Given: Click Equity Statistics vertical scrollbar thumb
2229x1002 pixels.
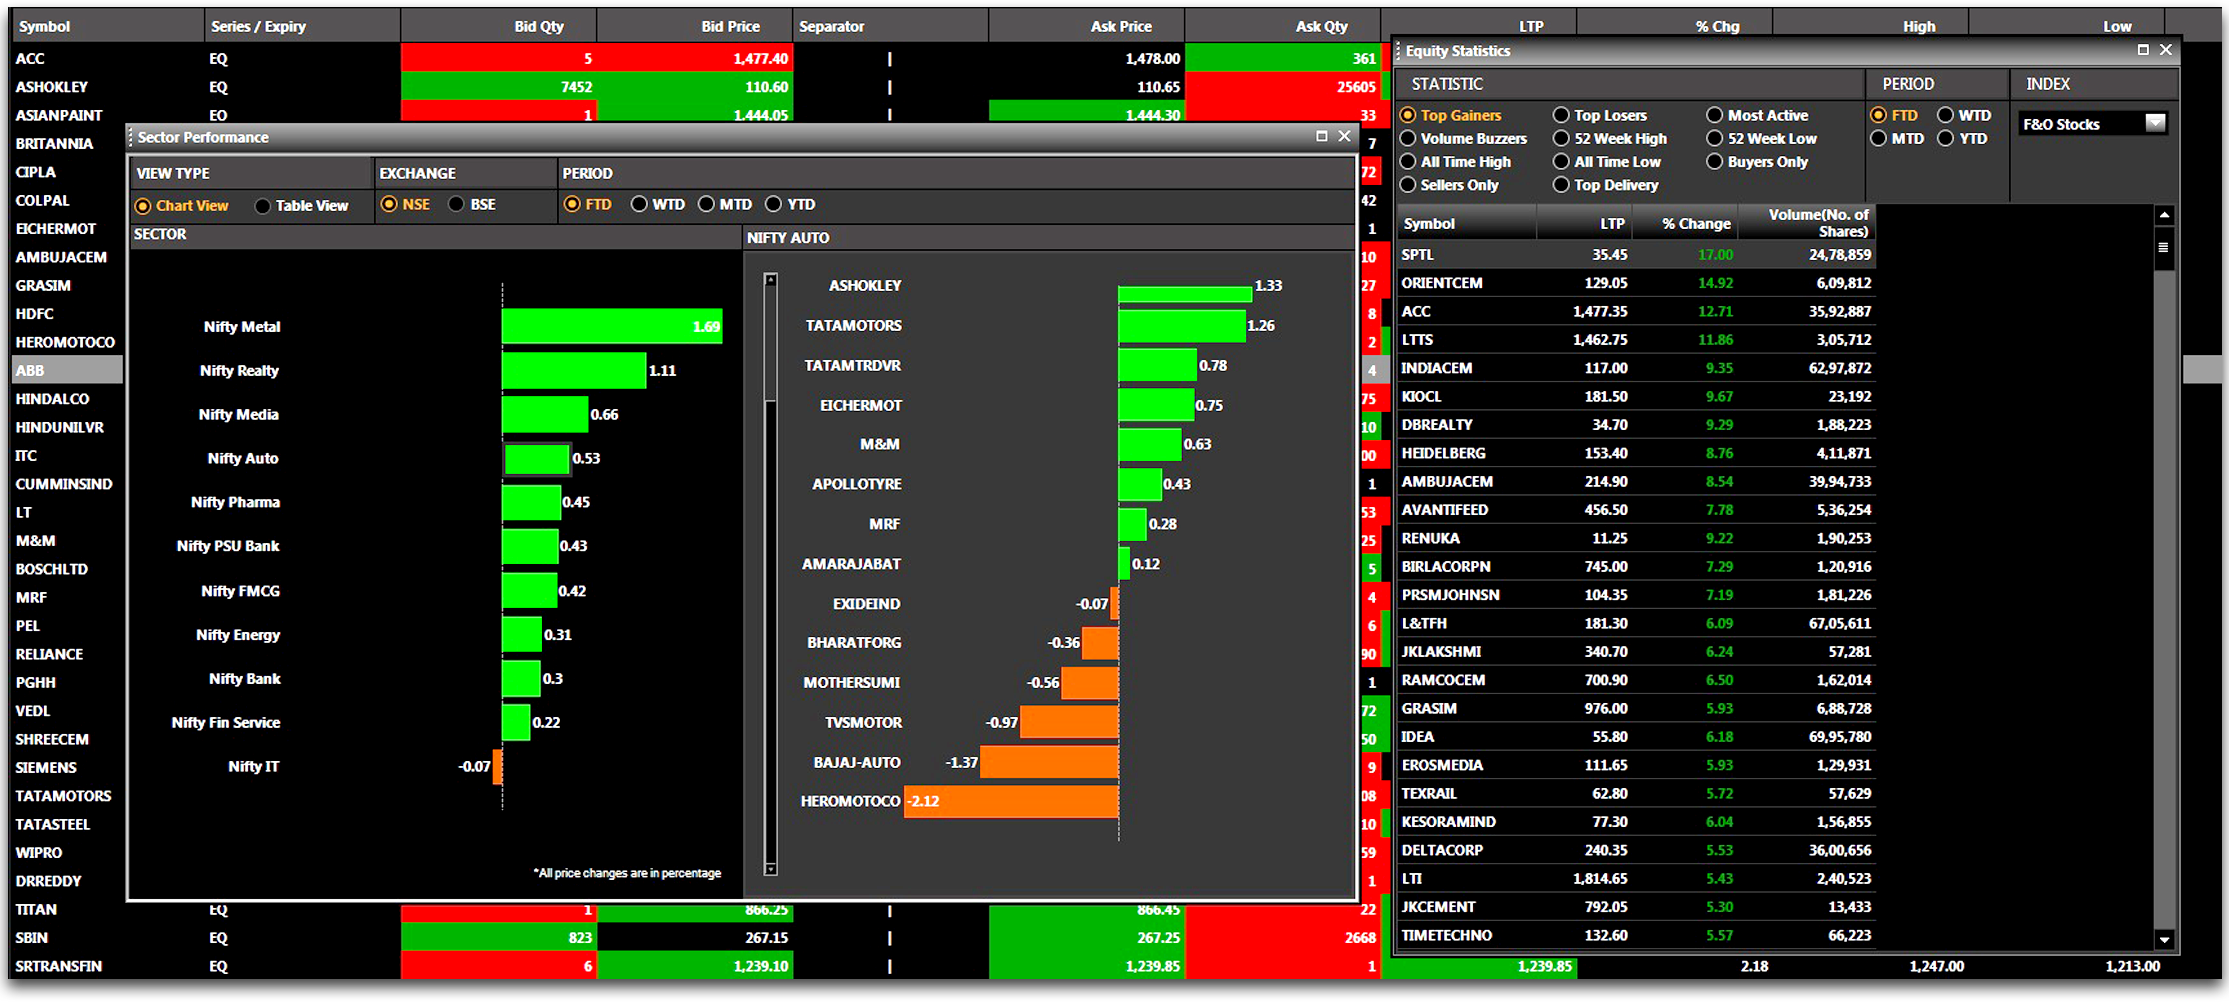Looking at the screenshot, I should [2164, 247].
